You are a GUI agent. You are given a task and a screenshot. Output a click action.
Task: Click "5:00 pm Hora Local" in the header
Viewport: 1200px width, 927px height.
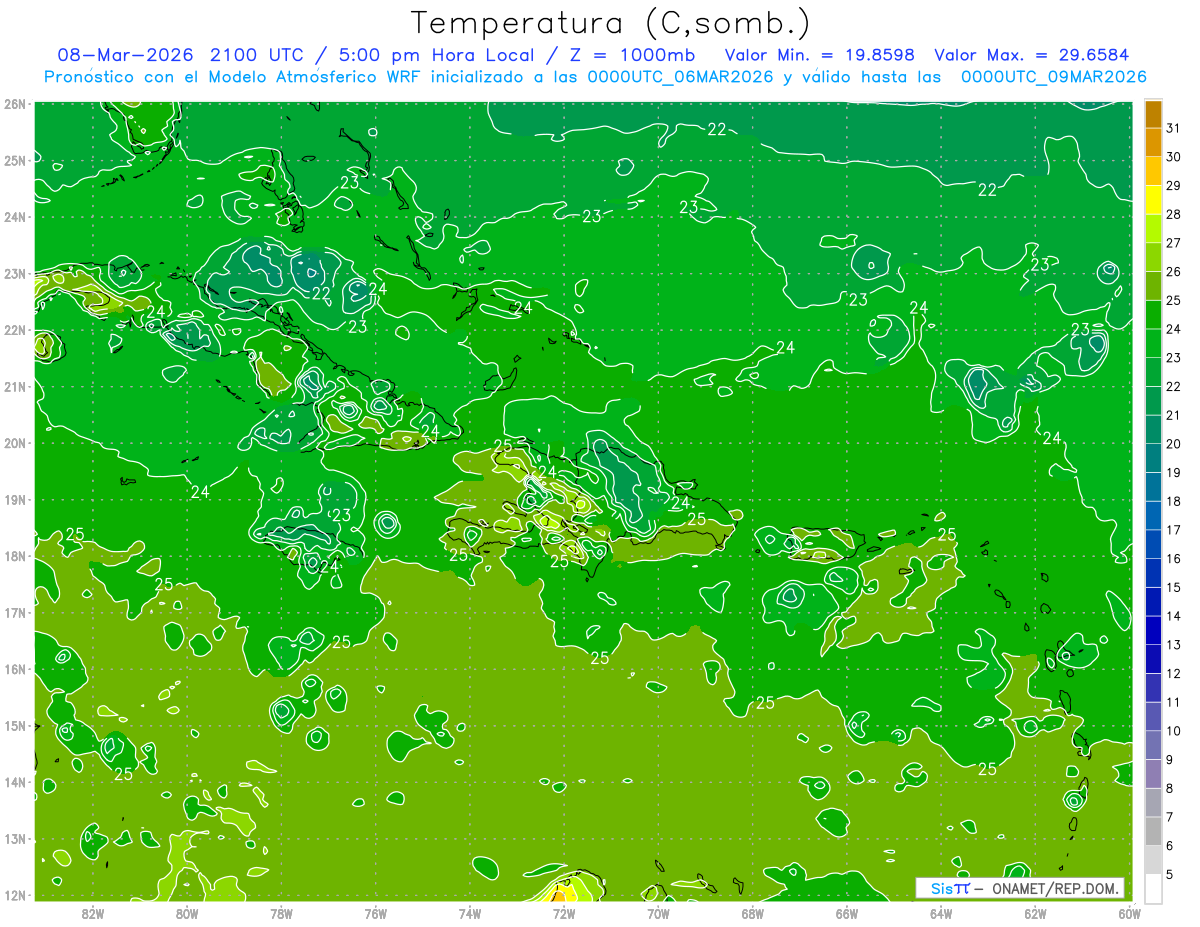pyautogui.click(x=435, y=55)
